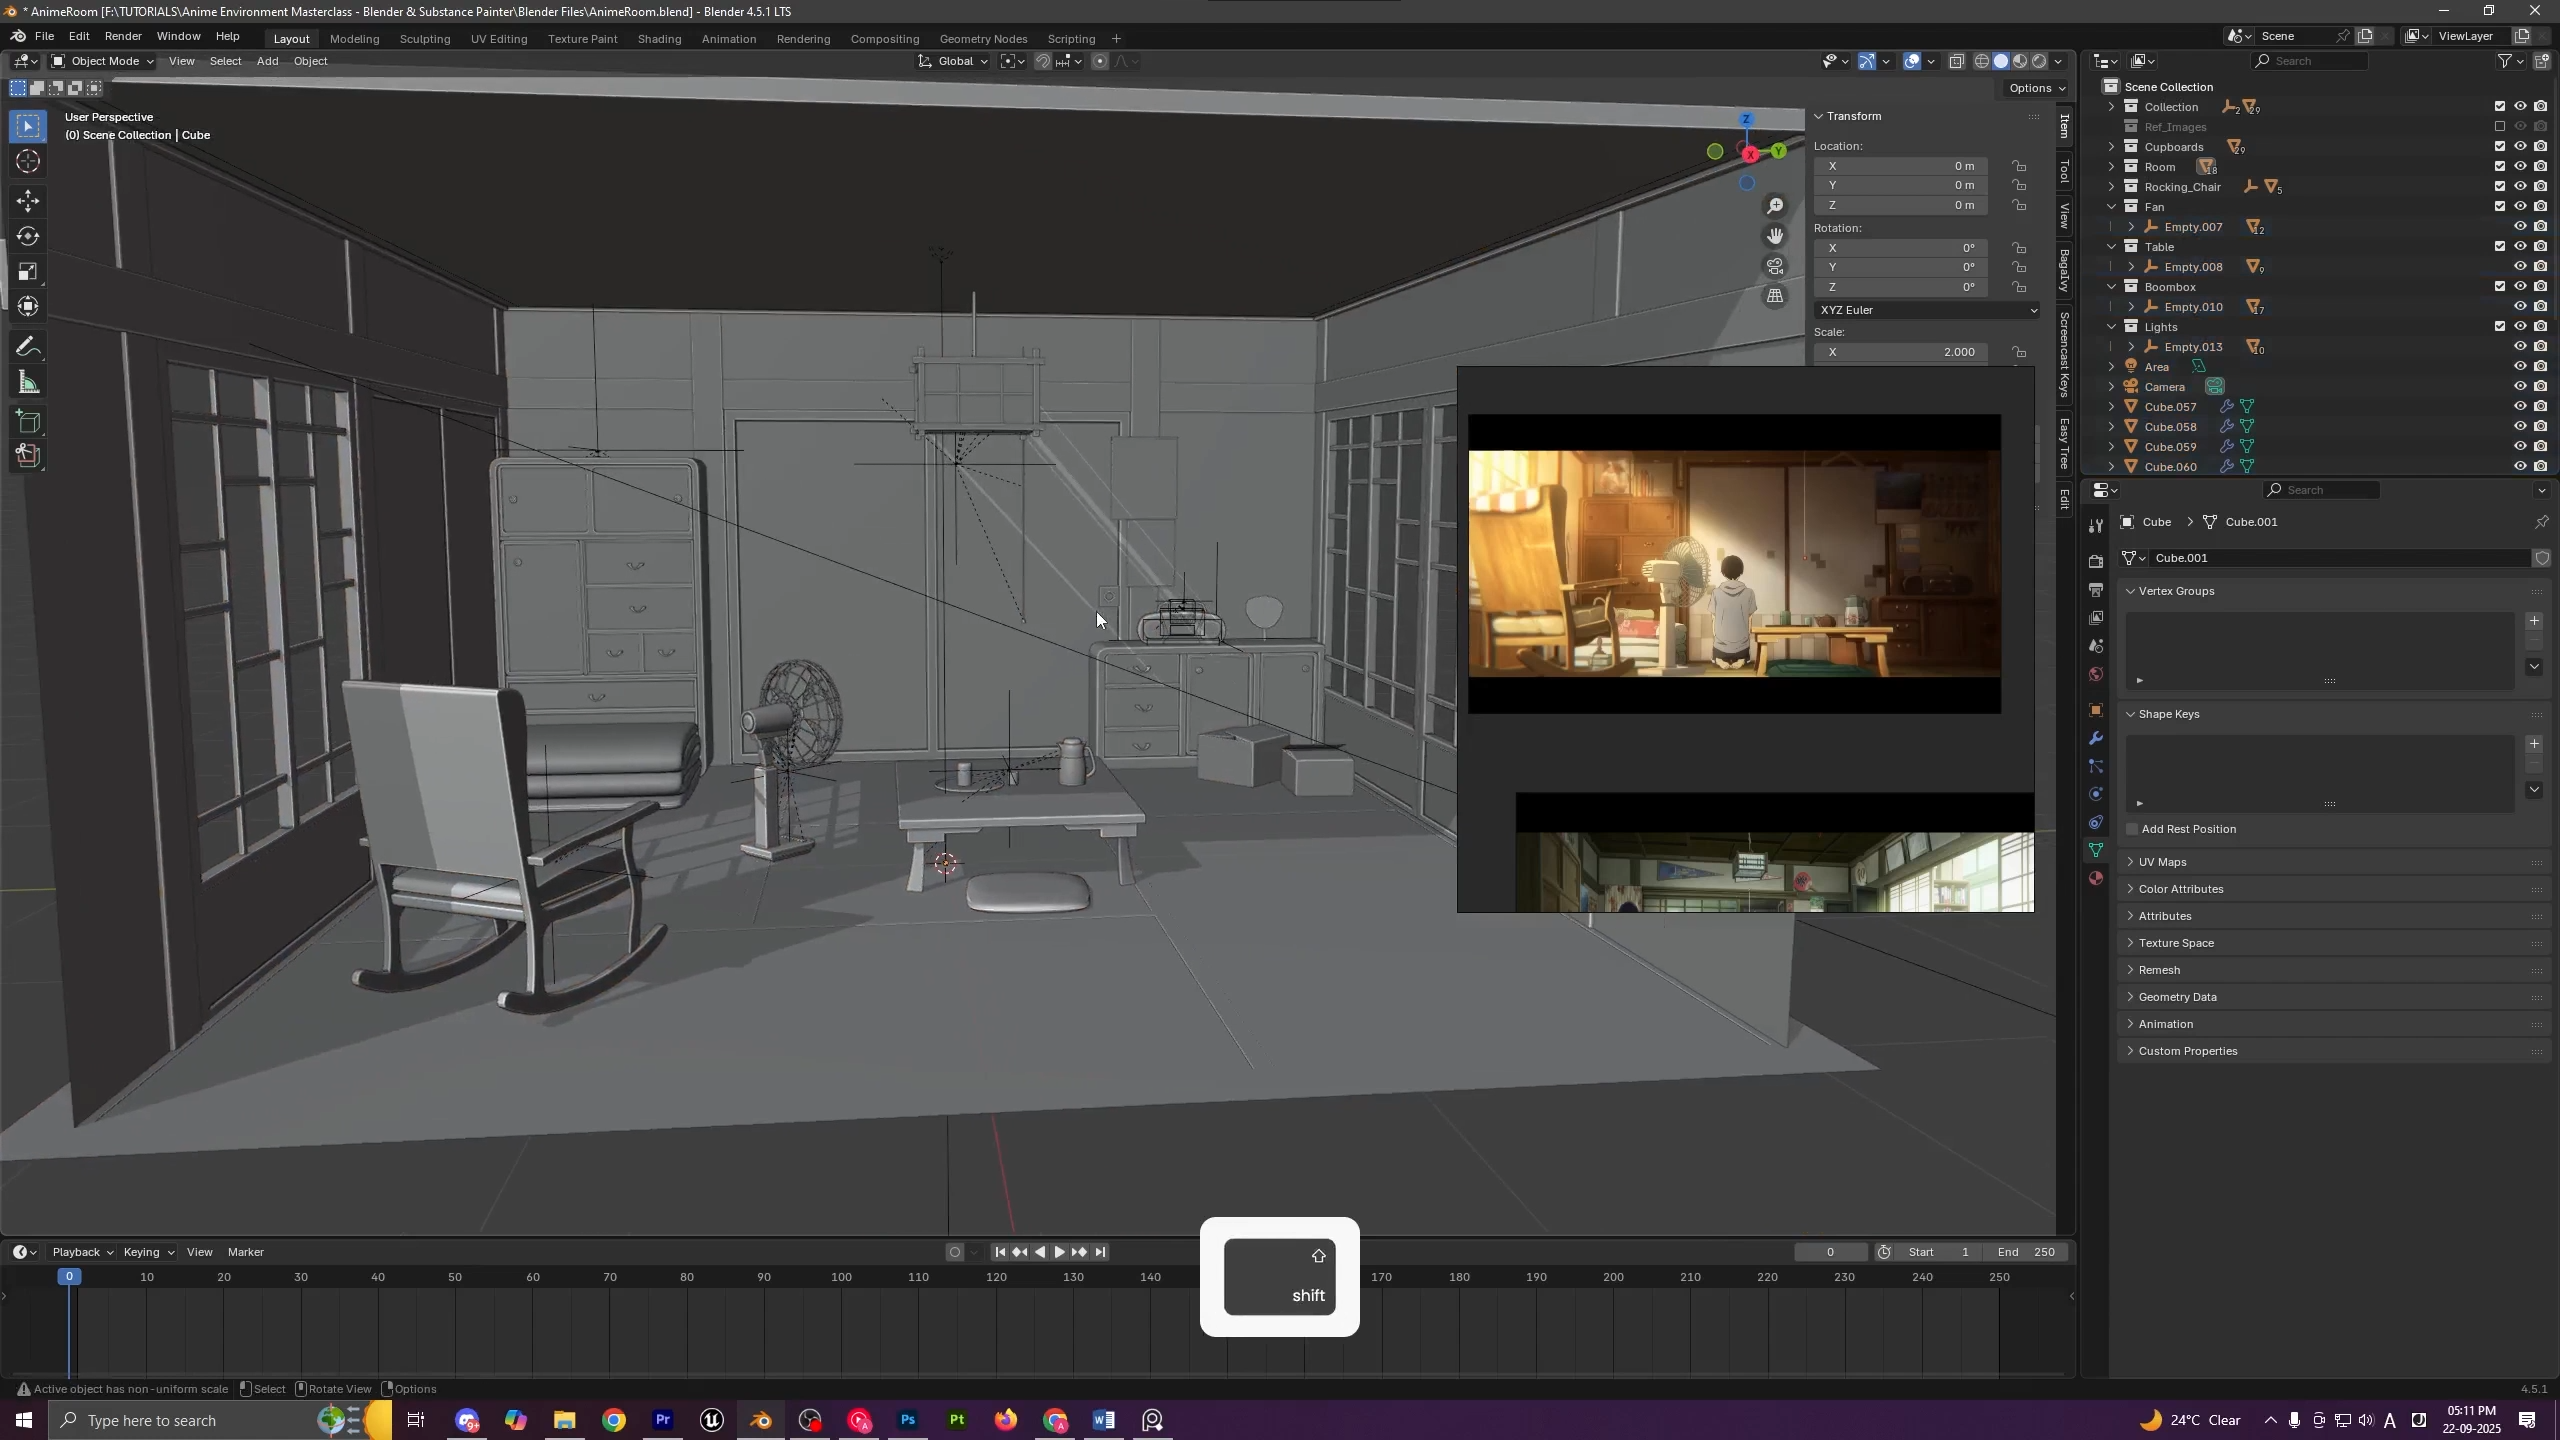
Task: Open the XYZ Euler rotation mode dropdown
Action: coord(1926,311)
